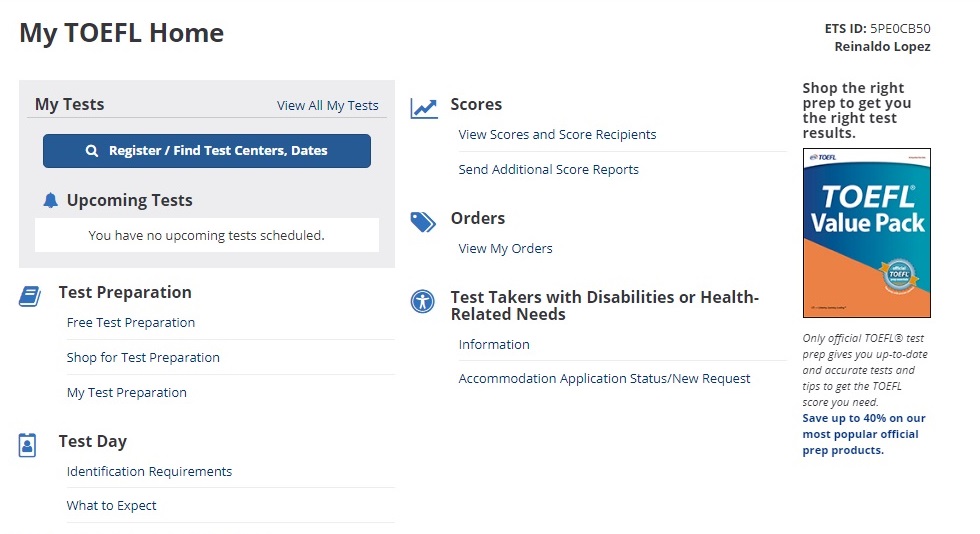
Task: Open What to Expect link
Action: 111,505
